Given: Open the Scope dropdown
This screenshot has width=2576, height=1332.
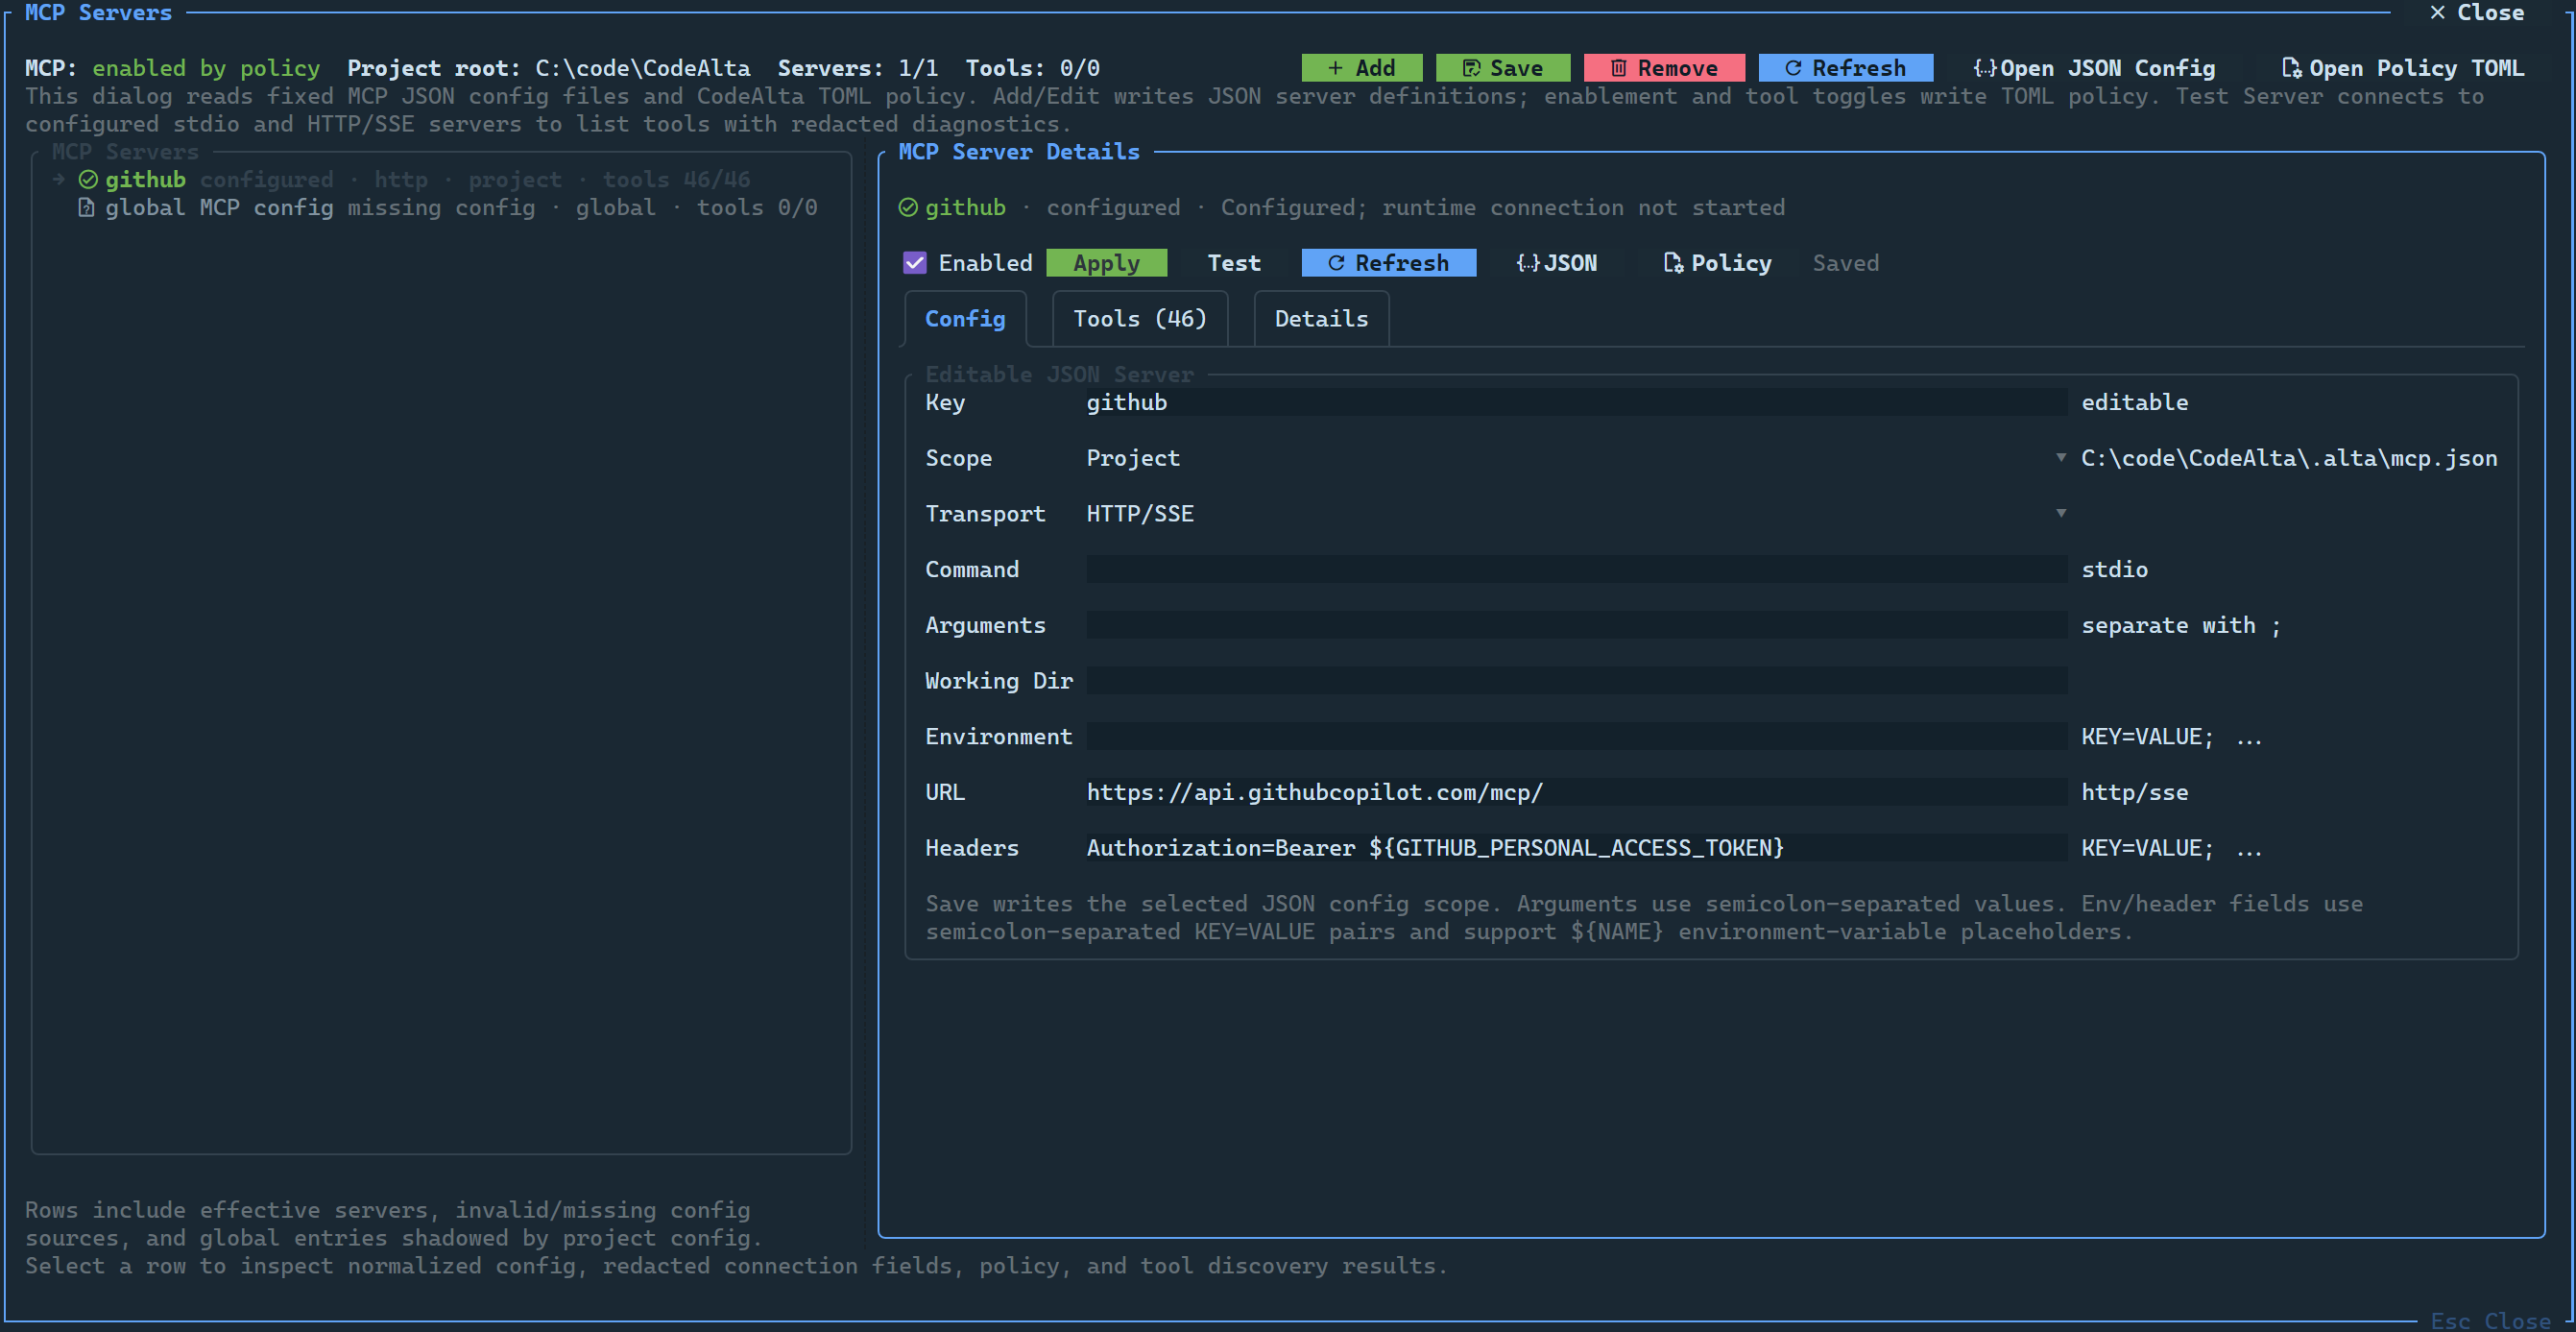Looking at the screenshot, I should (1576, 458).
